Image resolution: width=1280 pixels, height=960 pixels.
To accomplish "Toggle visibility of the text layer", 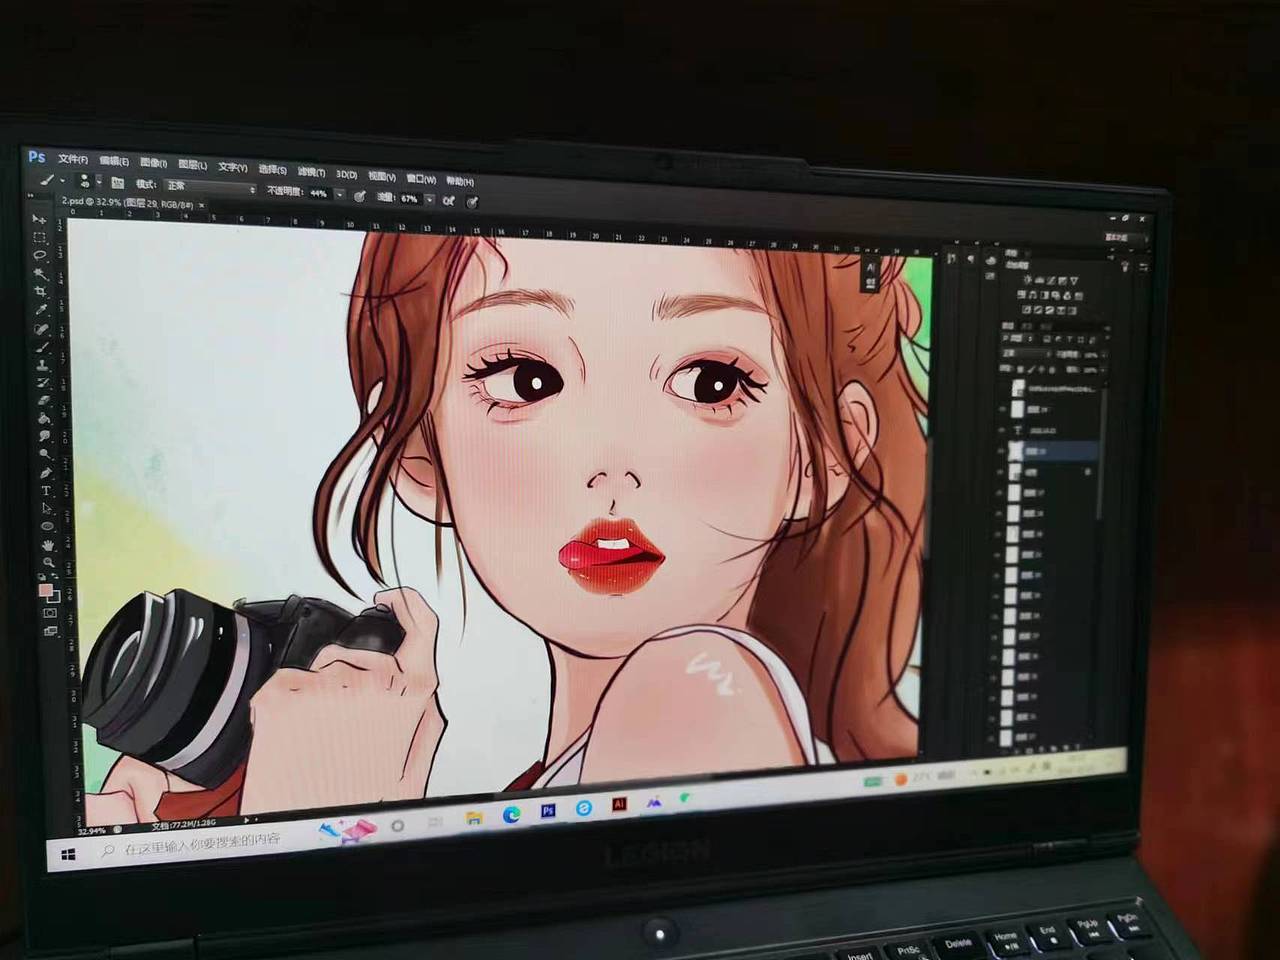I will pos(1000,430).
